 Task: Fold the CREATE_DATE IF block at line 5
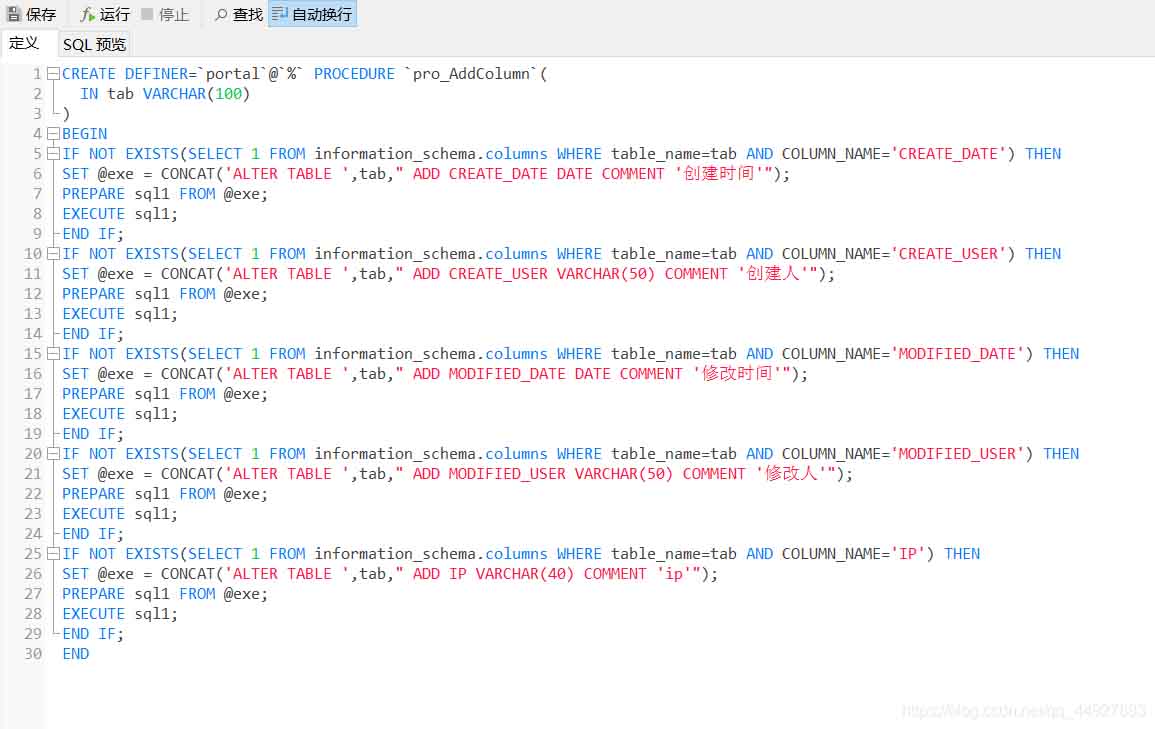click(53, 154)
